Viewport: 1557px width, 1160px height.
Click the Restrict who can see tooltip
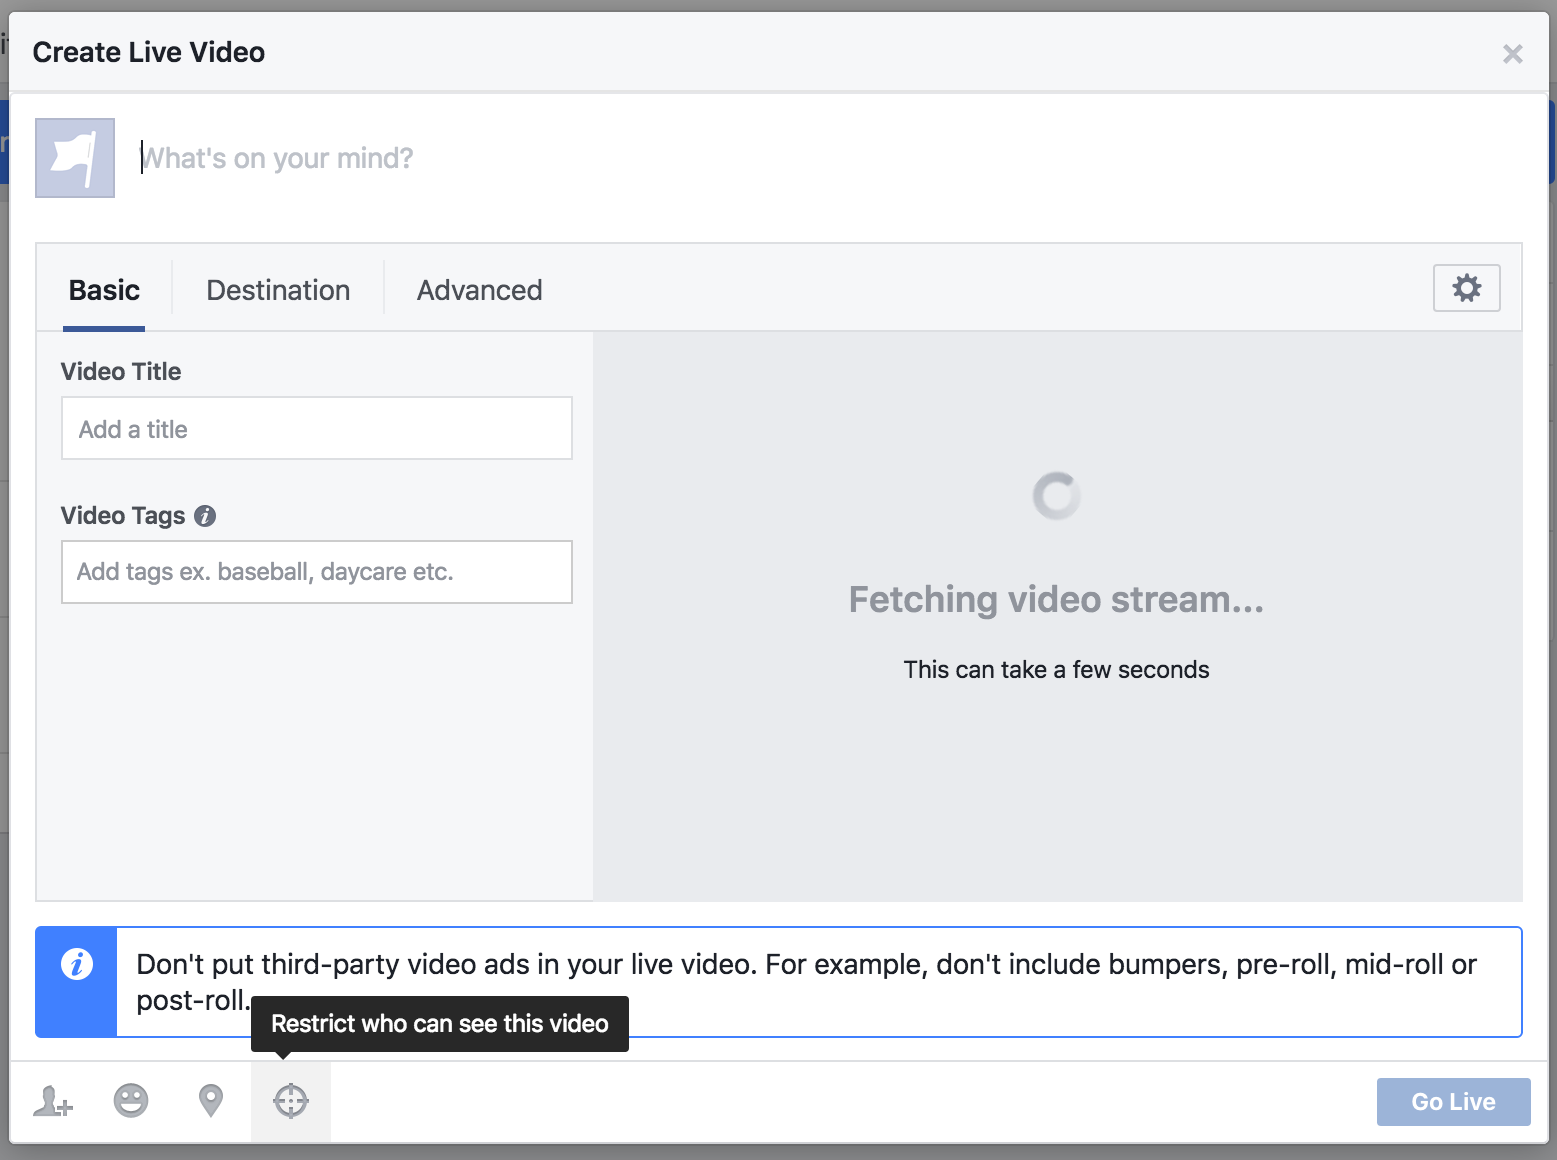439,1024
